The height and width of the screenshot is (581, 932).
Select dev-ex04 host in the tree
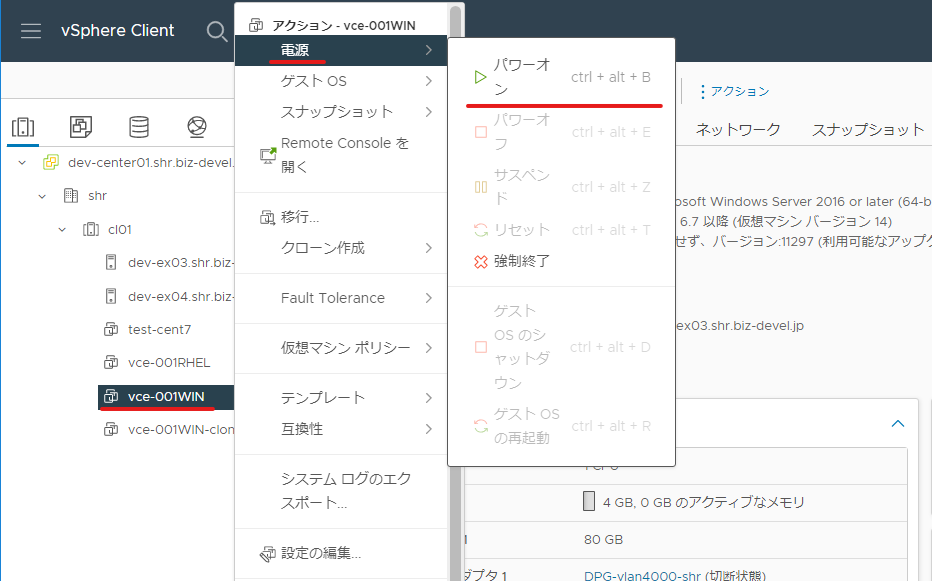(x=181, y=296)
